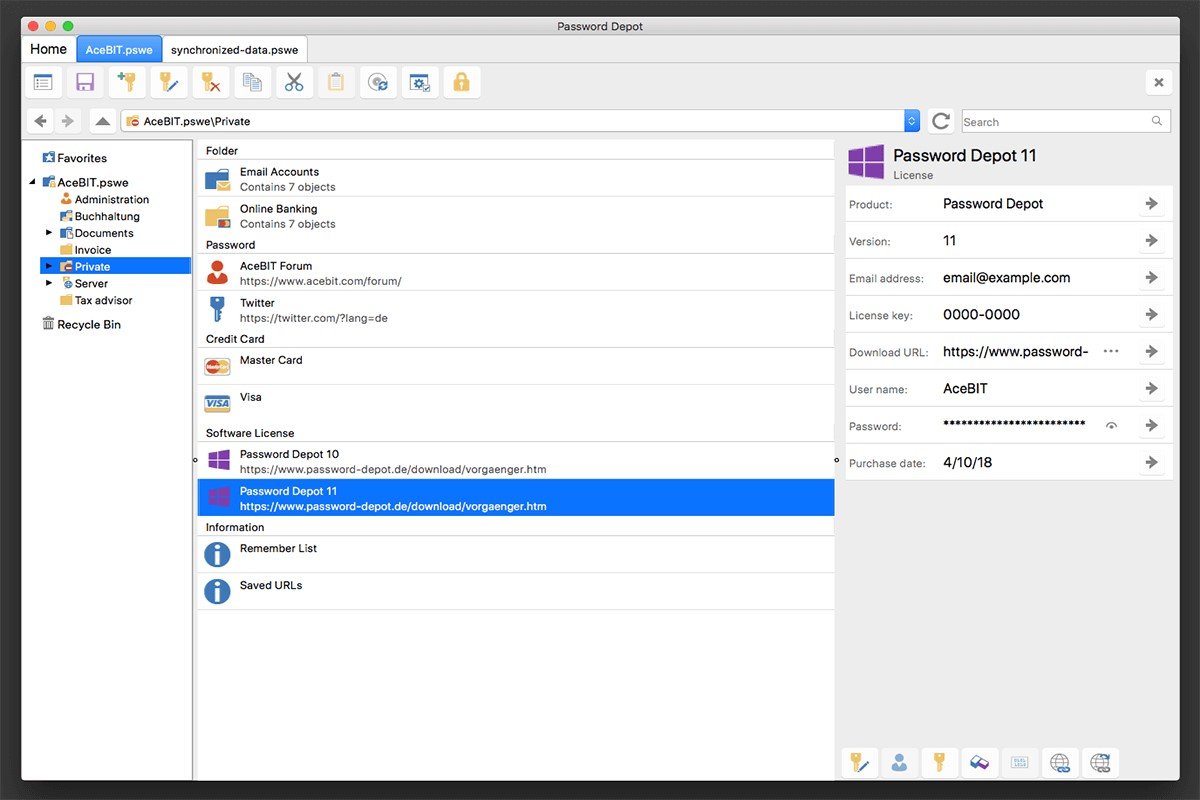Click bottom panel key-pencil edit icon
This screenshot has height=800, width=1200.
pos(860,763)
